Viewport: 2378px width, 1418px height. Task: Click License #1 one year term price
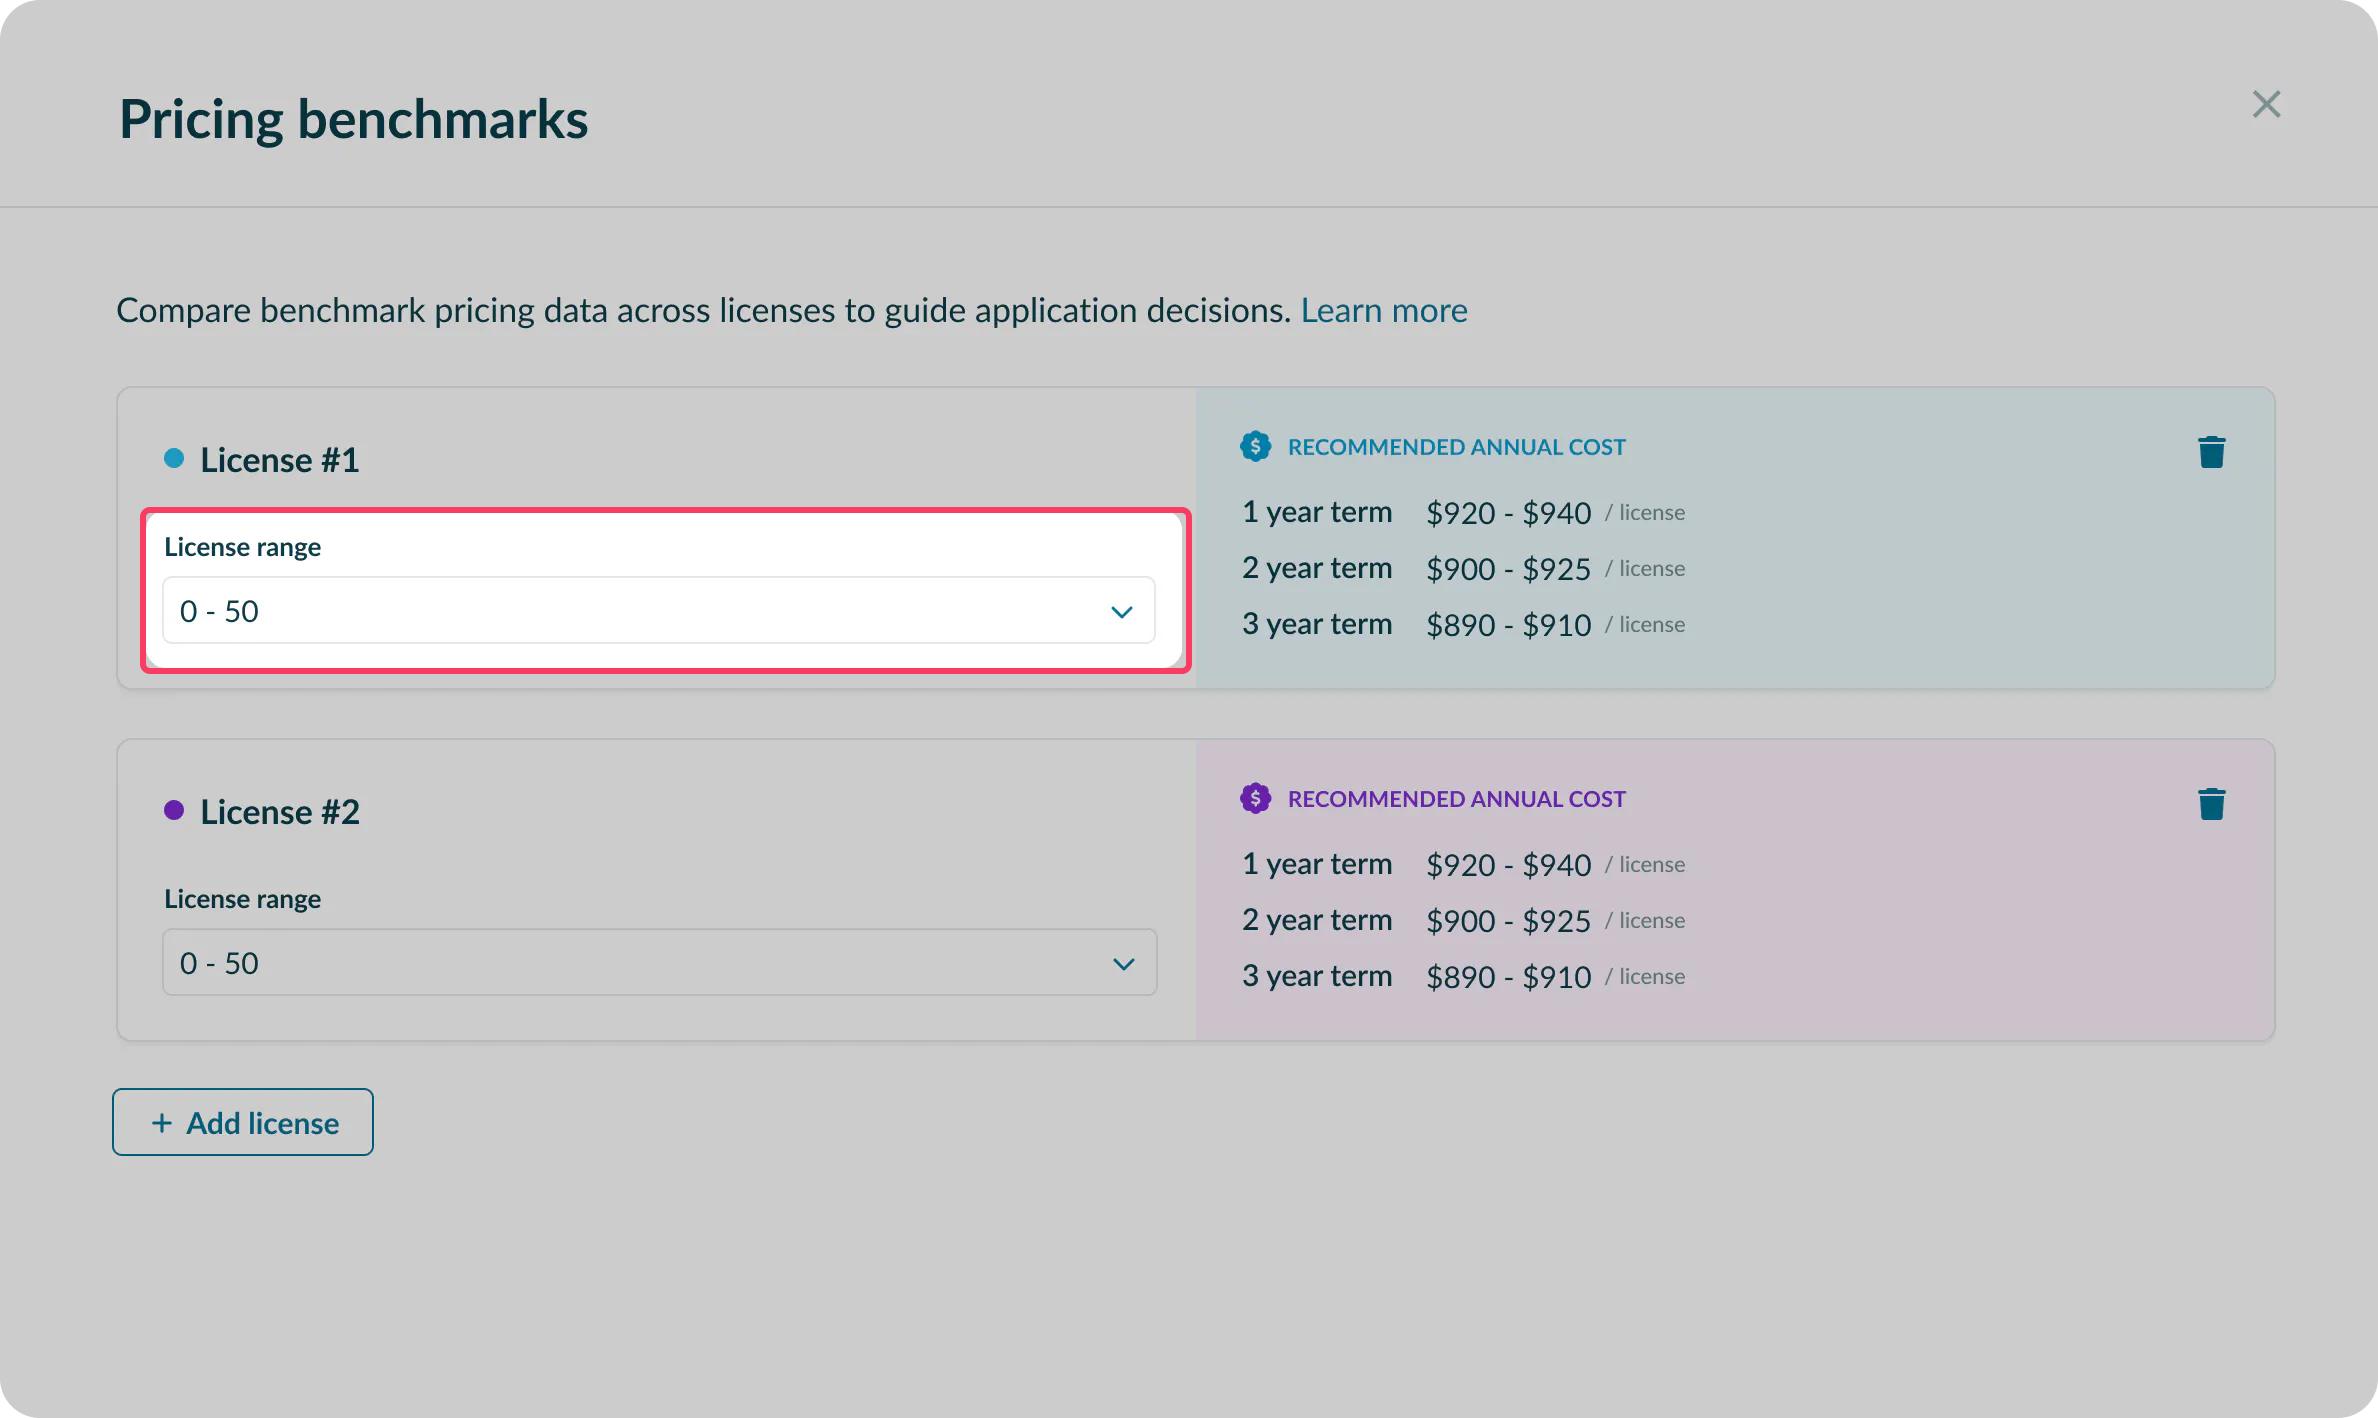[x=1507, y=513]
